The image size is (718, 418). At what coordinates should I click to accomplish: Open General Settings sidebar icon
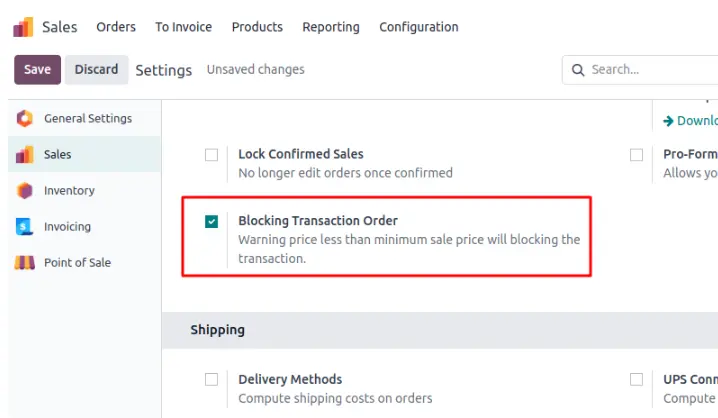25,119
